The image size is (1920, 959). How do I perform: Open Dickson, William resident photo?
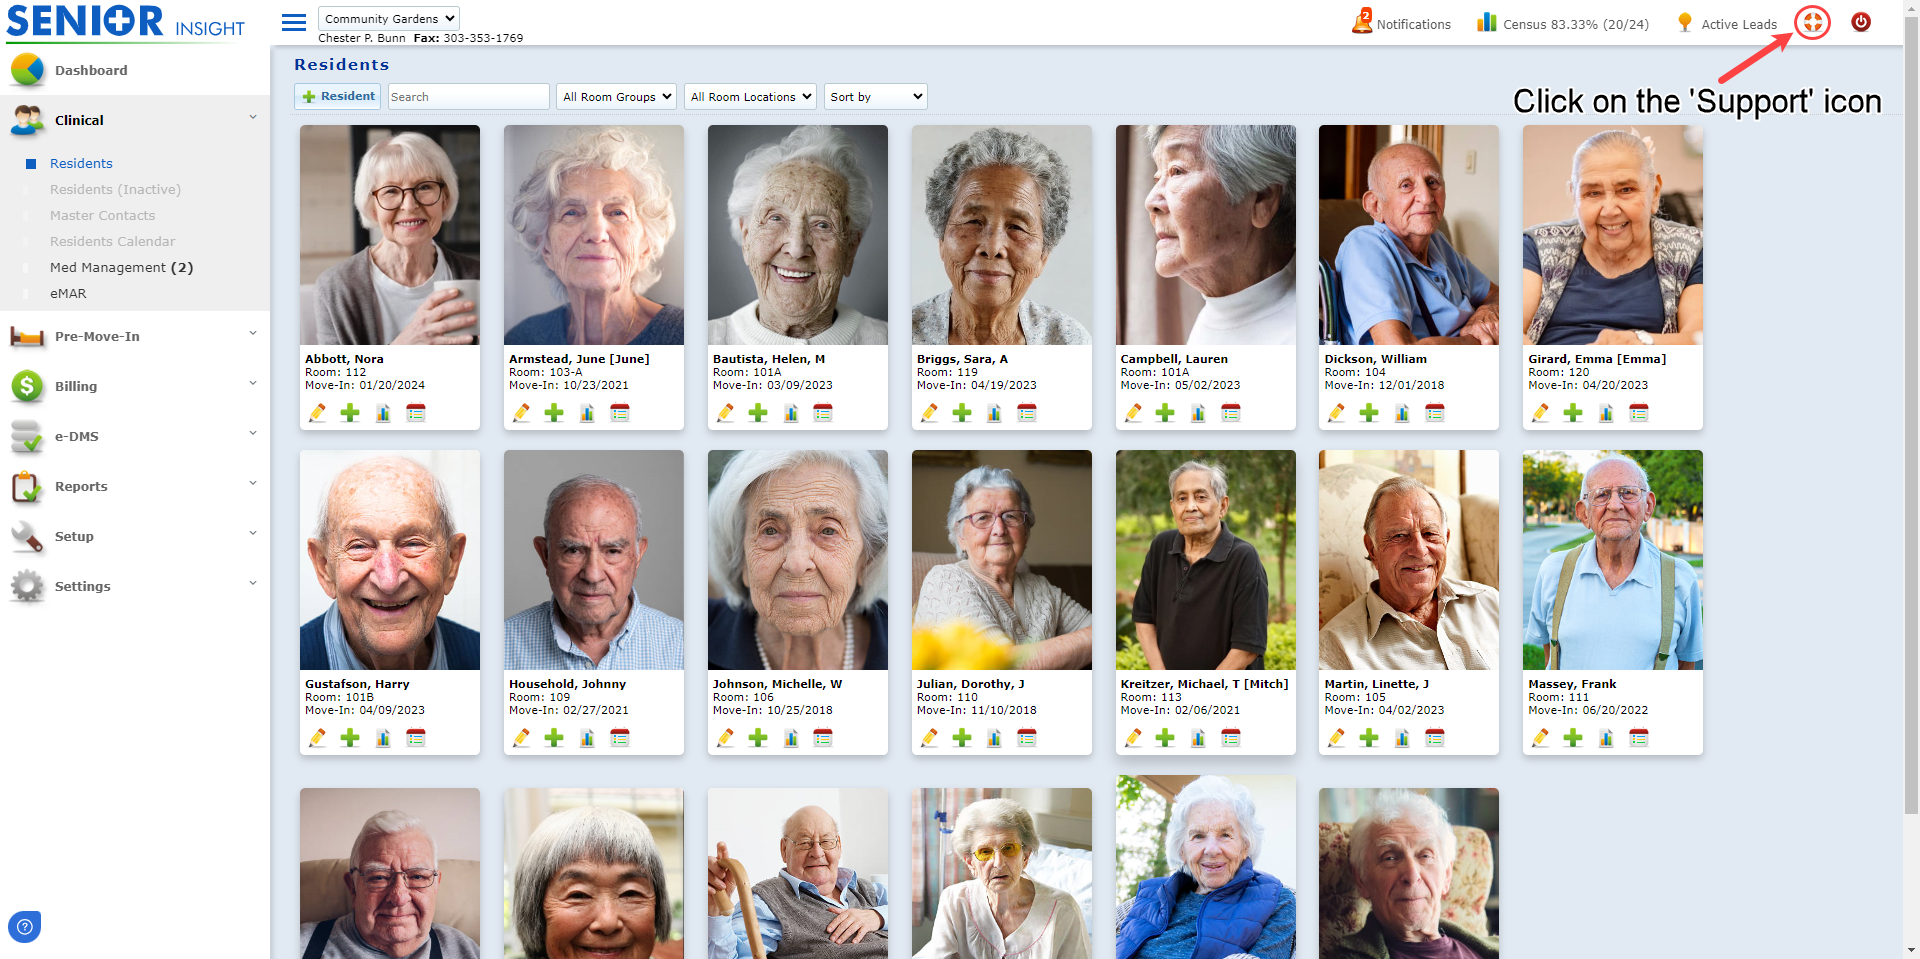point(1409,235)
